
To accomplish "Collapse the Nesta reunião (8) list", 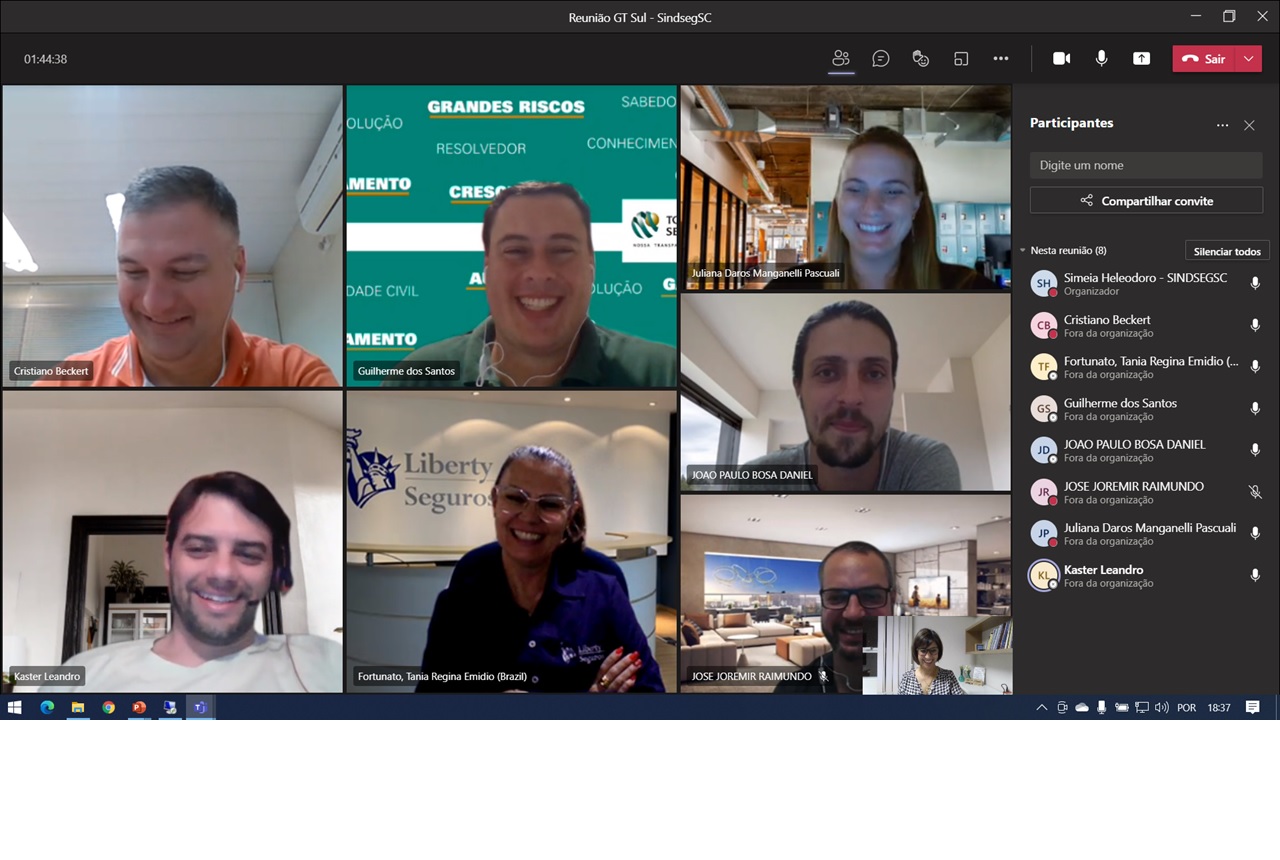I will [x=1023, y=251].
